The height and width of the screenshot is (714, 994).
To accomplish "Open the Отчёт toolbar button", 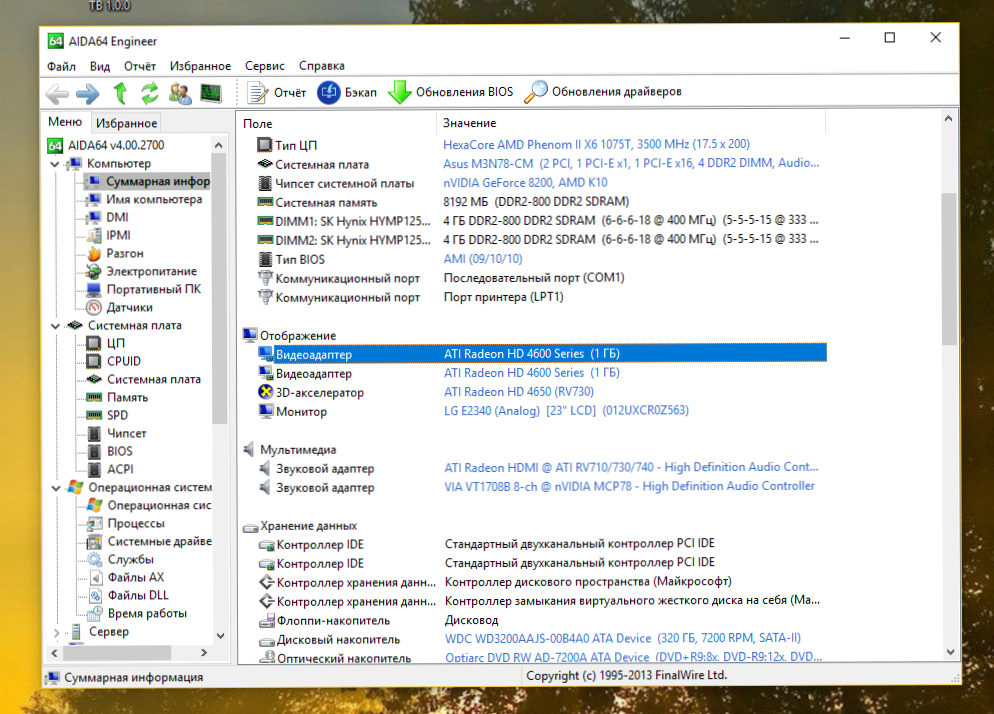I will click(277, 92).
